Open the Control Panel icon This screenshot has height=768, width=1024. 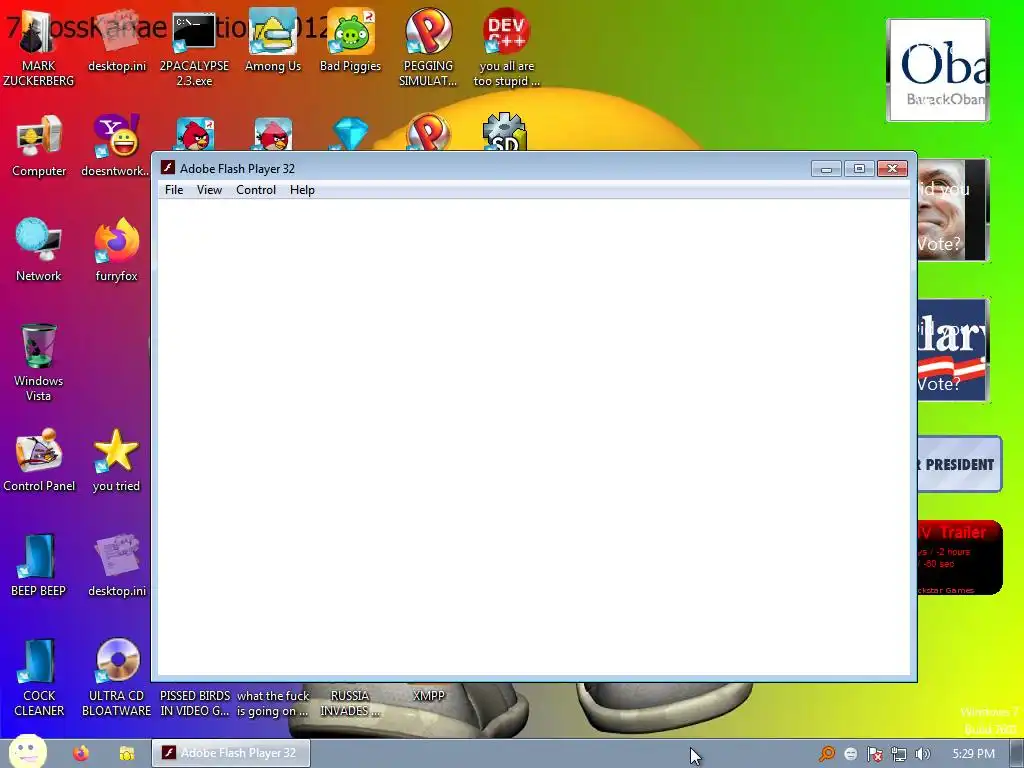(39, 461)
